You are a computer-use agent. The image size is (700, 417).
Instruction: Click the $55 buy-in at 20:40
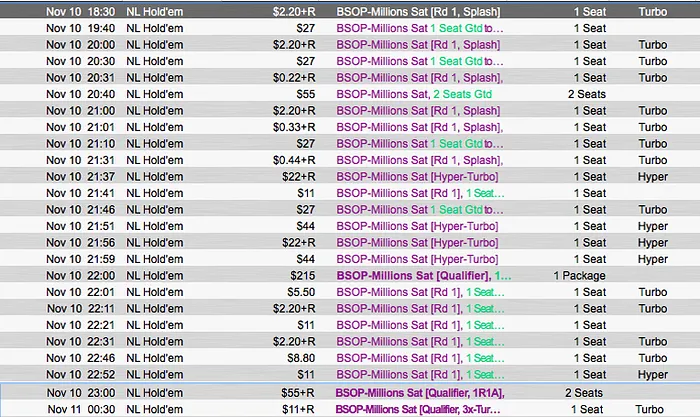point(305,94)
